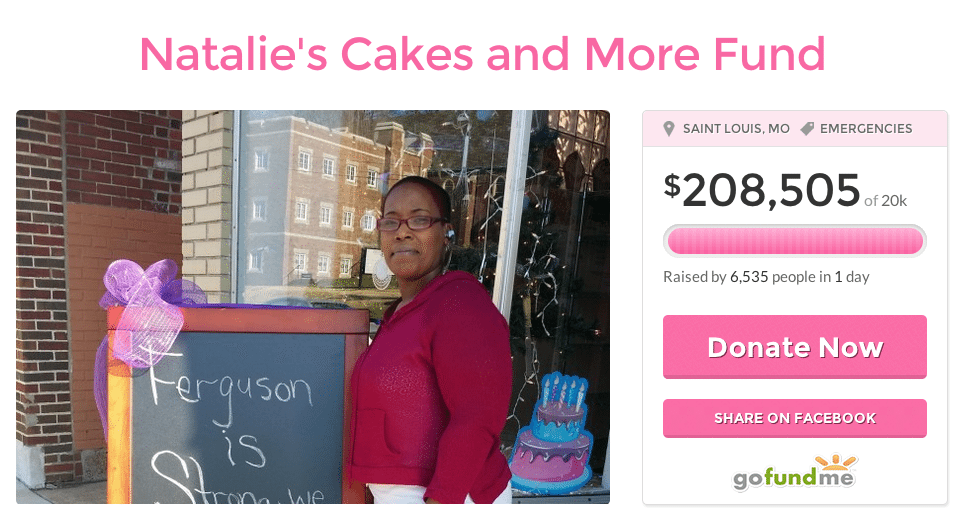Click the pink fundraising progress bar

795,241
